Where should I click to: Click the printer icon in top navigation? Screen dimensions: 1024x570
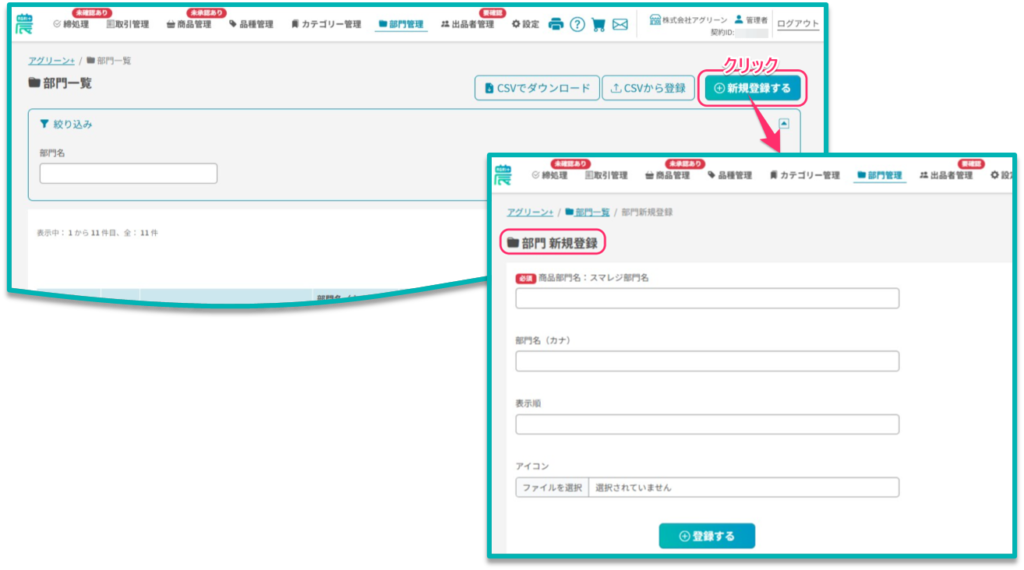556,24
